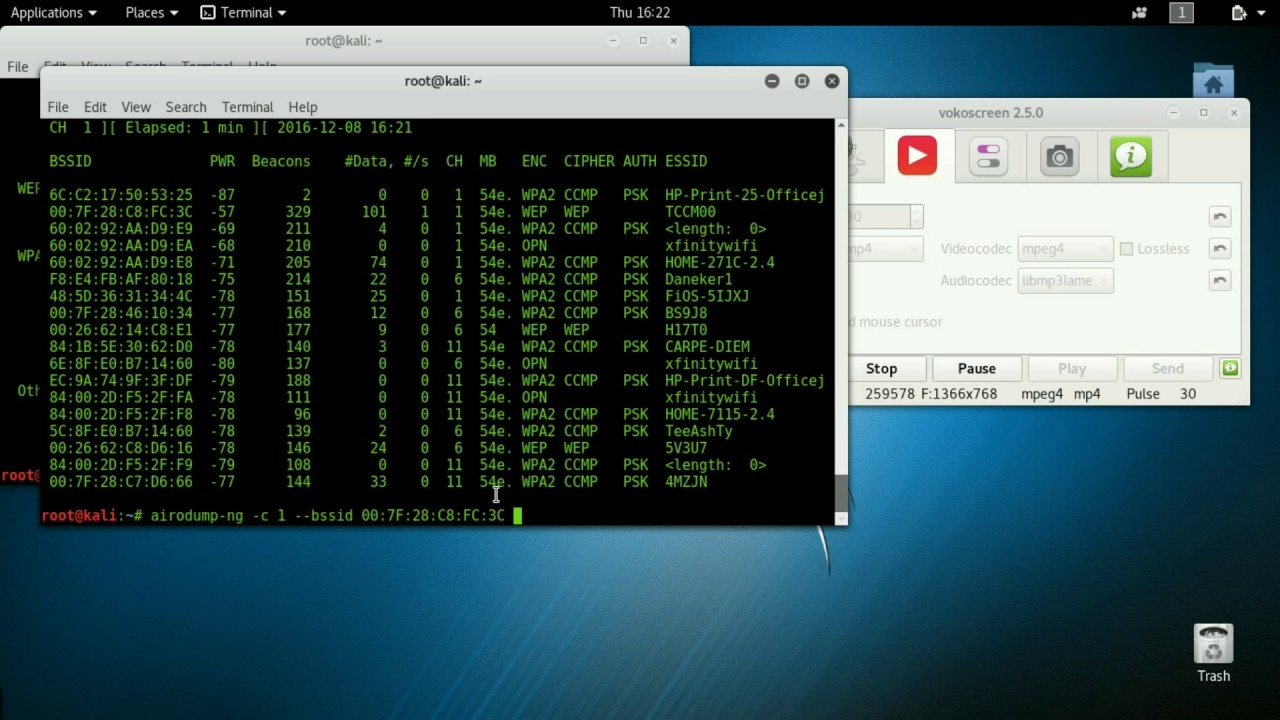Open the Terminal app menu in top bar
1280x720 pixels.
pos(244,13)
